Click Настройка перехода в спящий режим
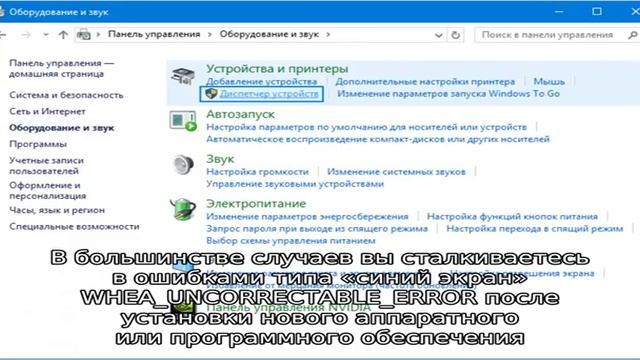The image size is (640, 360). [534, 229]
